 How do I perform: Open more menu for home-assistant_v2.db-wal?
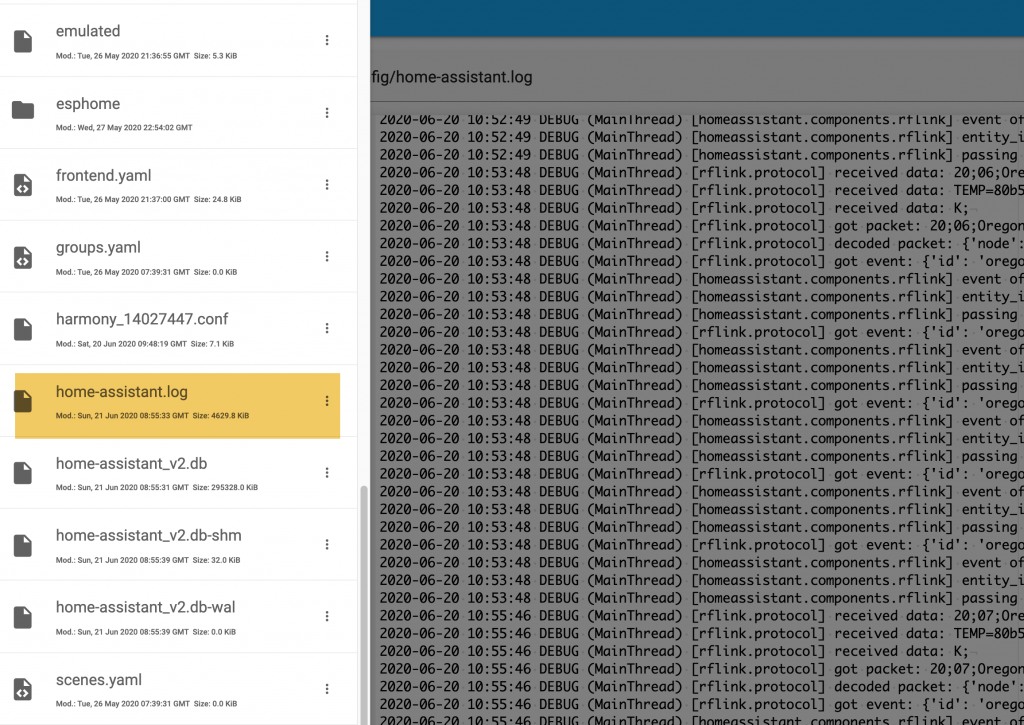point(327,617)
